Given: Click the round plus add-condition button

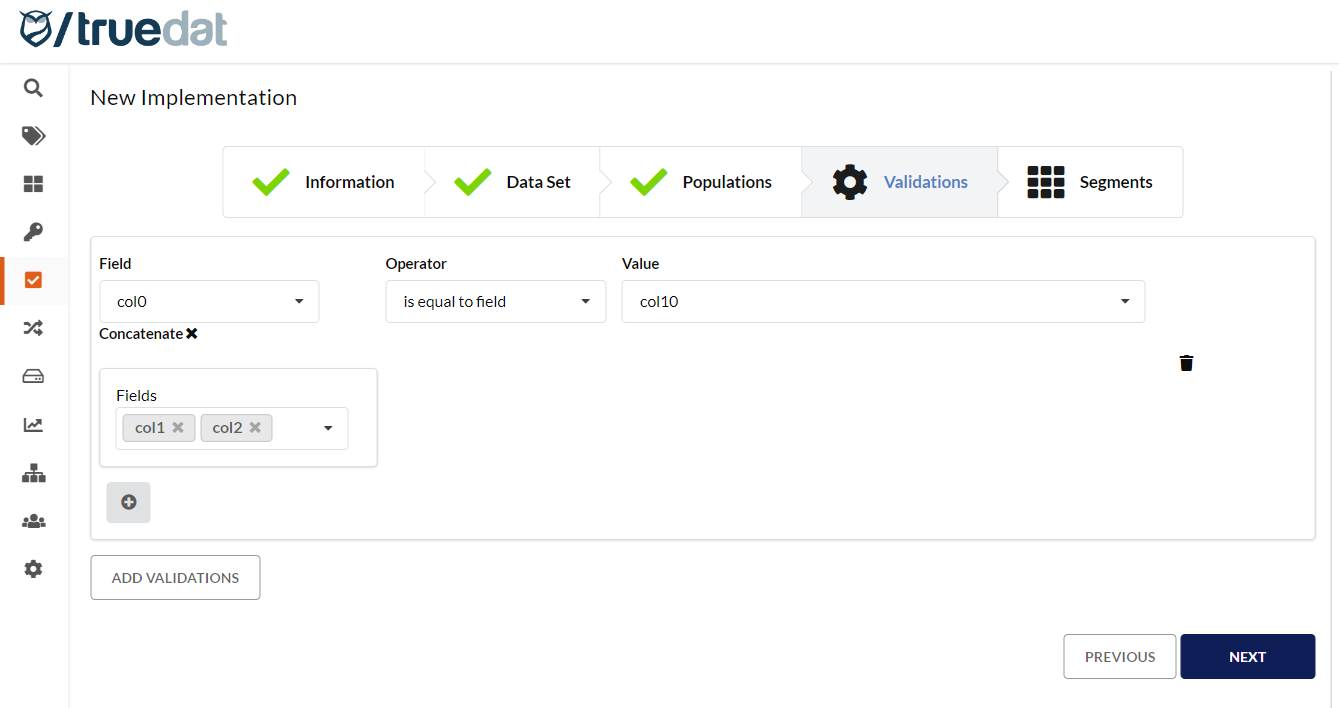Looking at the screenshot, I should (129, 503).
